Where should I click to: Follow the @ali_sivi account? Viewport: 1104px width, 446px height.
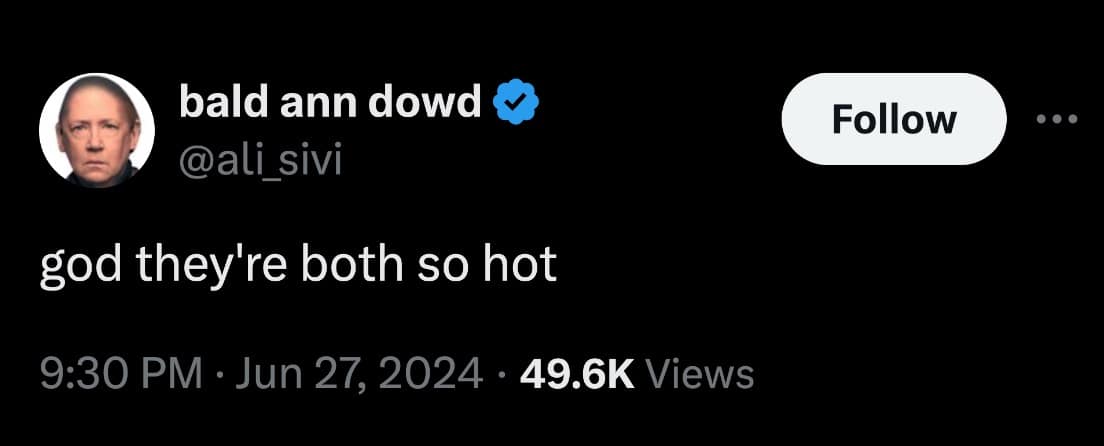pyautogui.click(x=893, y=119)
